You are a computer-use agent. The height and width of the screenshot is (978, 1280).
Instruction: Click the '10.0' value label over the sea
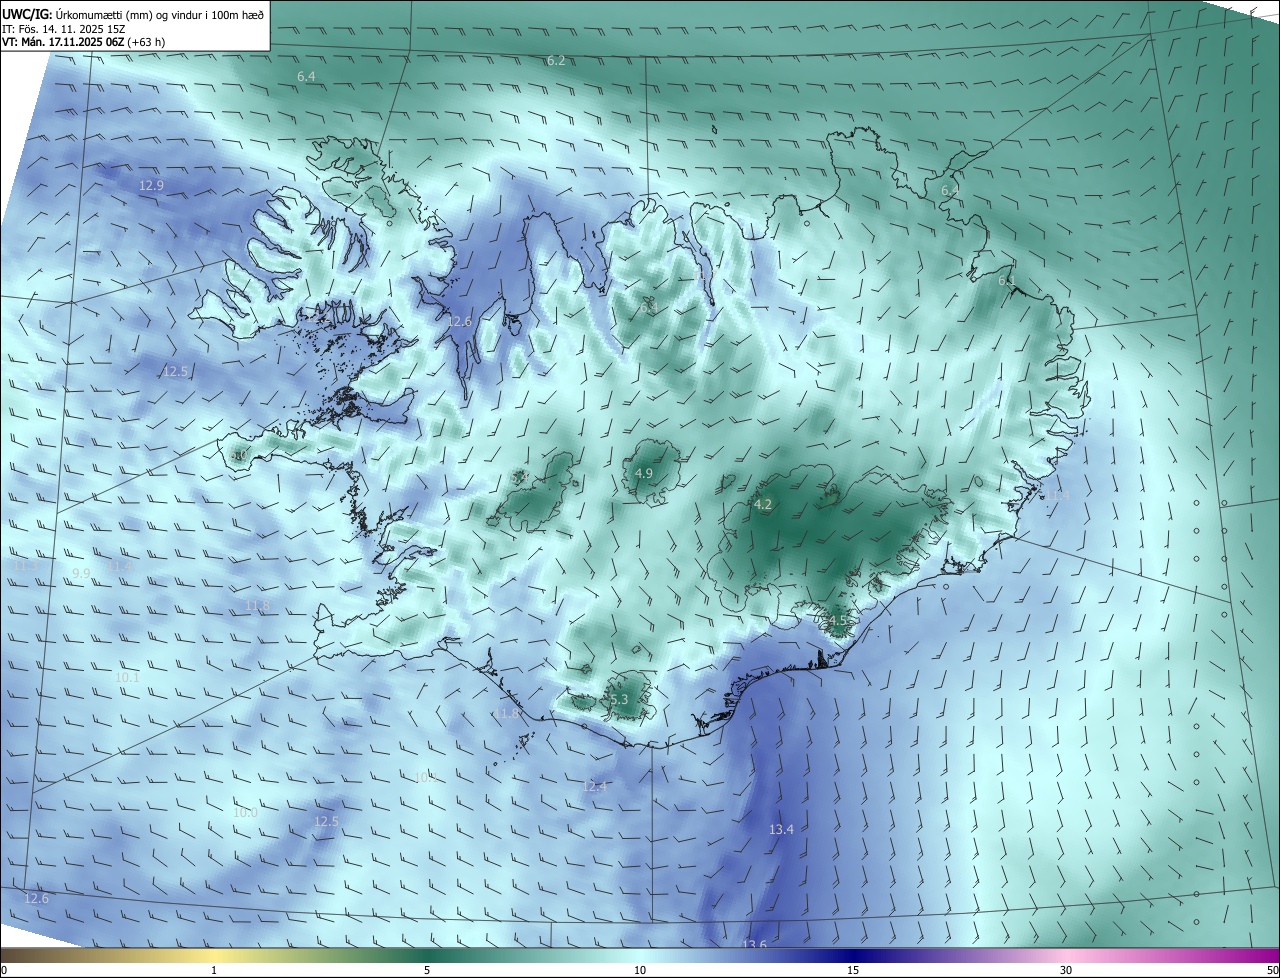coord(245,813)
